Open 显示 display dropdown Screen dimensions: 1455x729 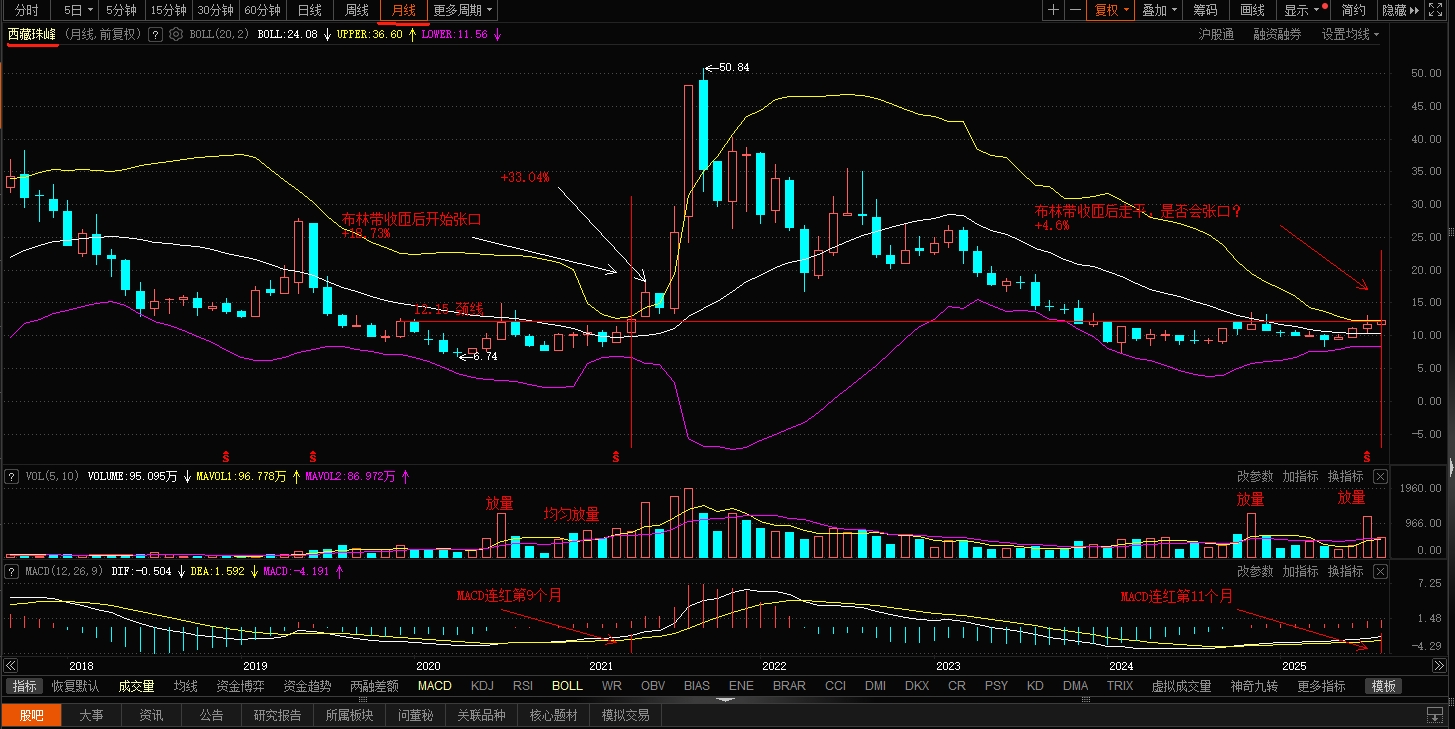point(1304,10)
